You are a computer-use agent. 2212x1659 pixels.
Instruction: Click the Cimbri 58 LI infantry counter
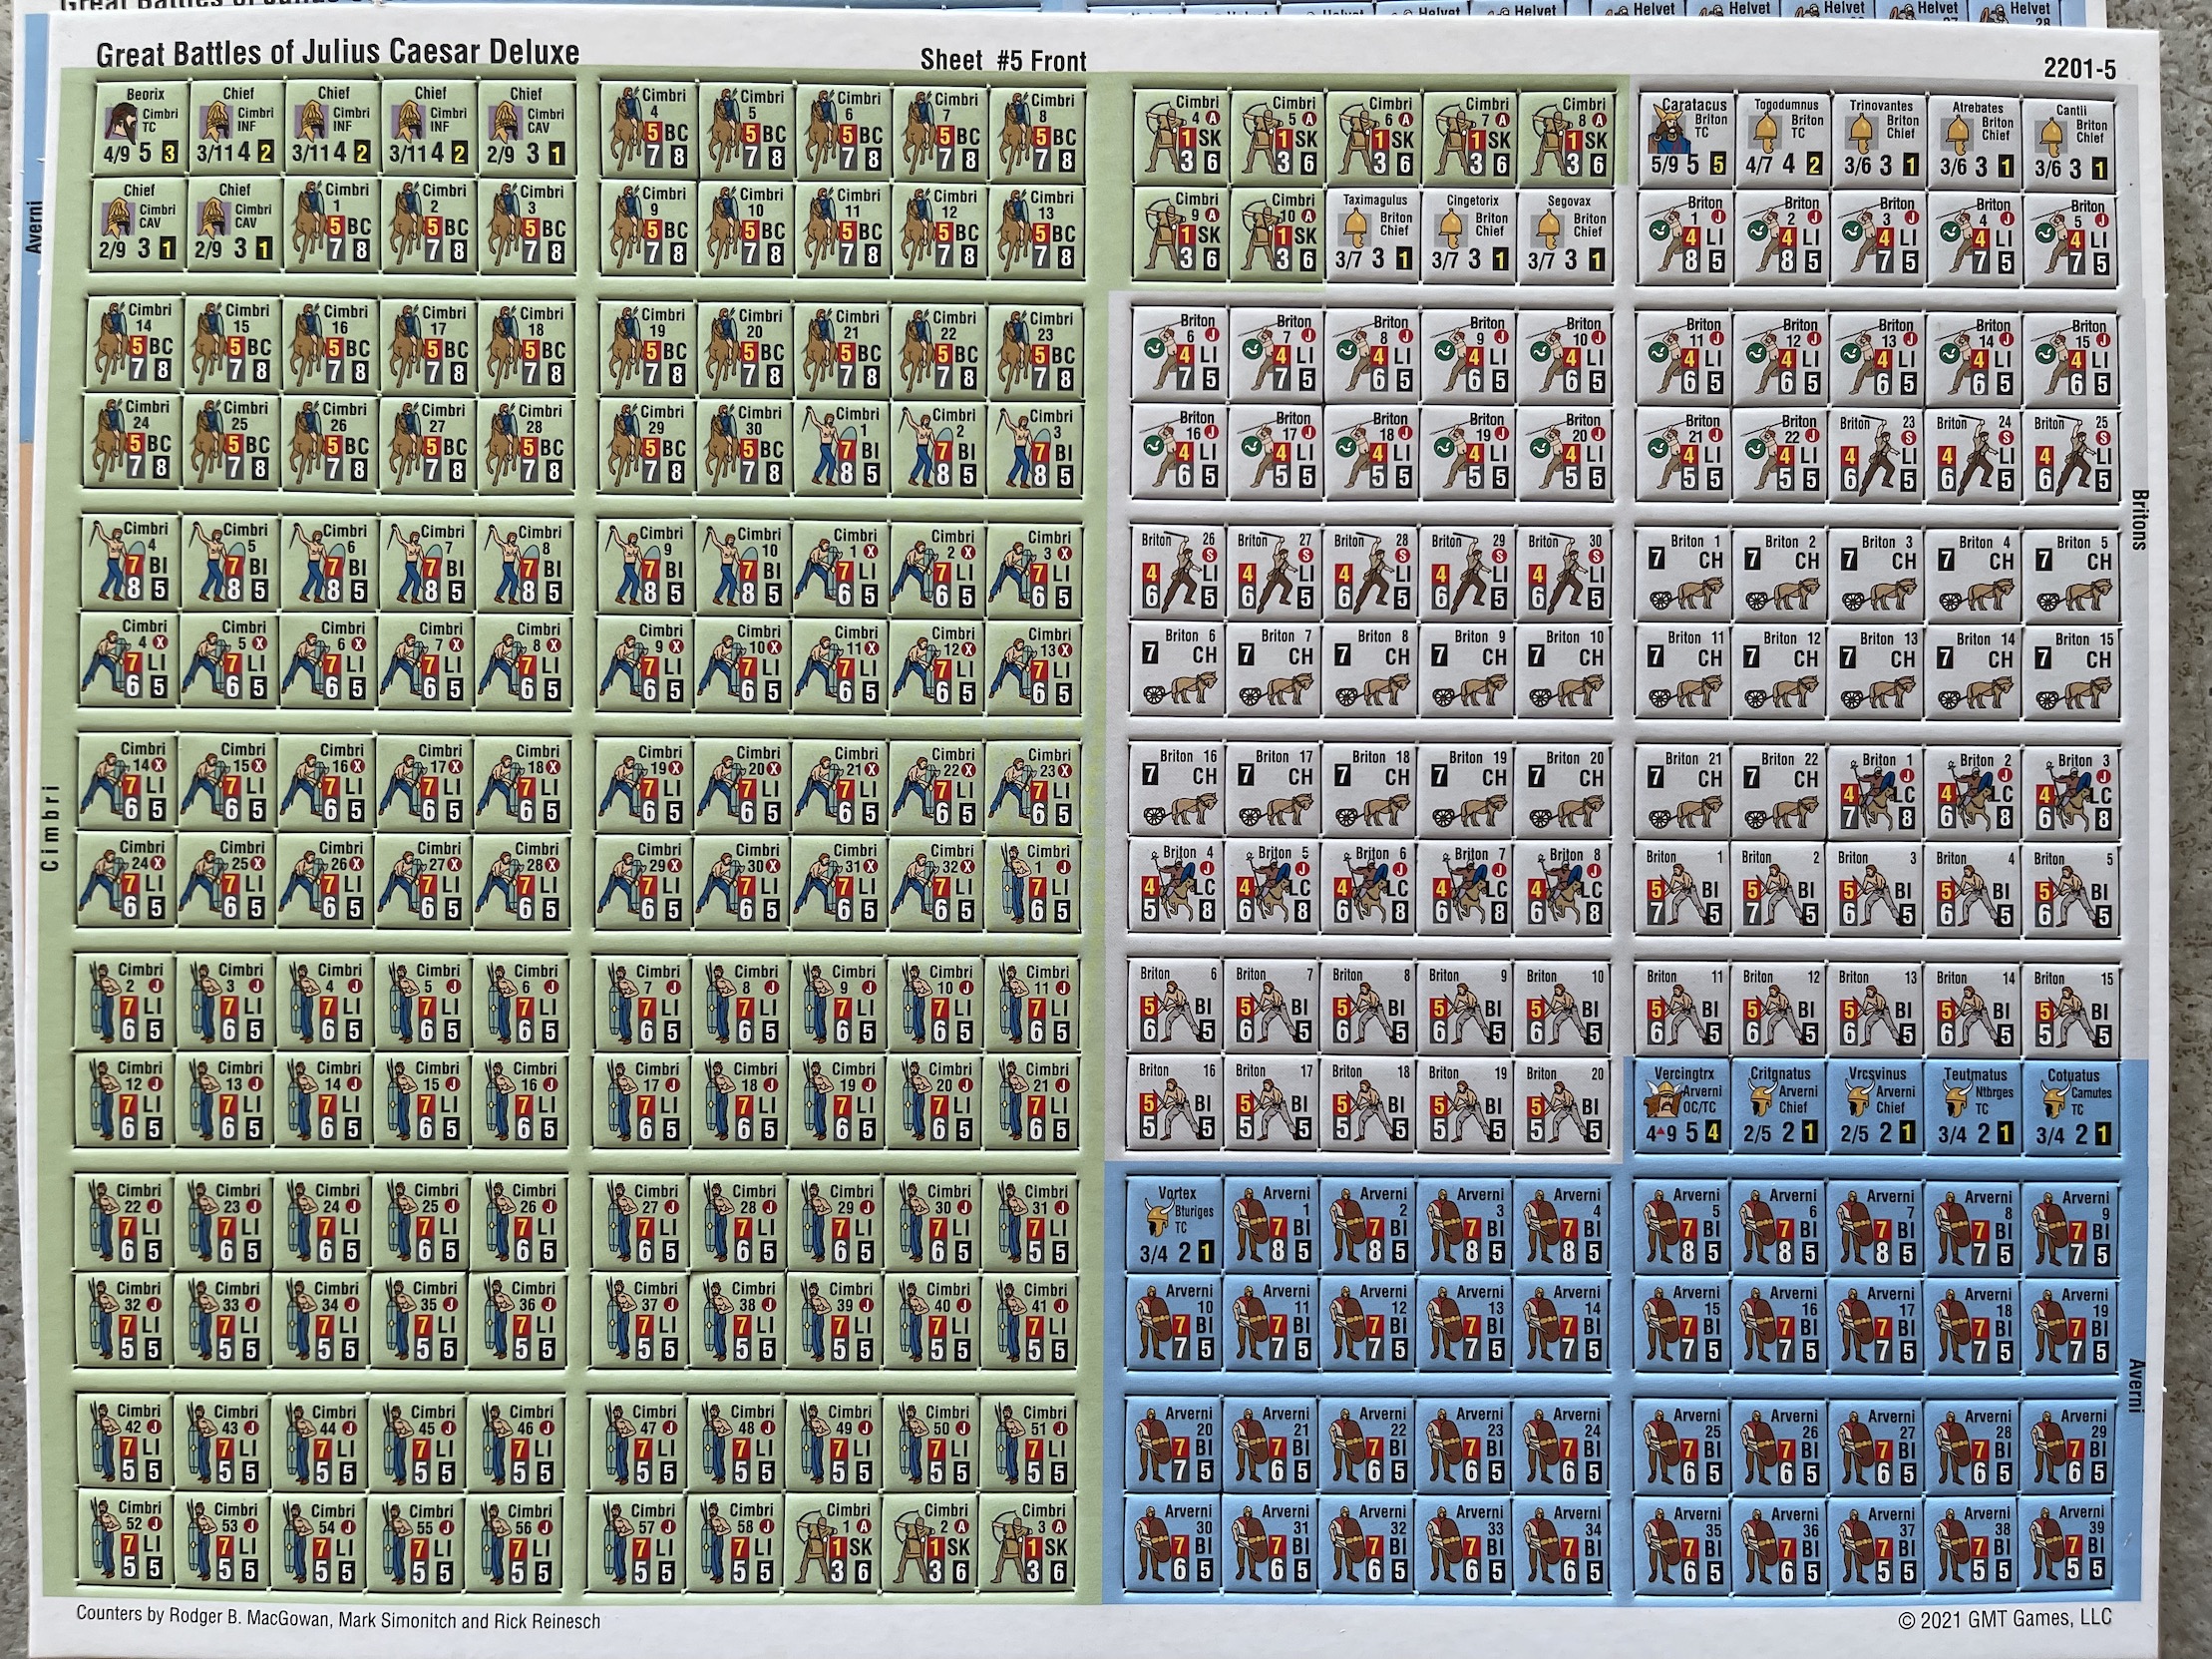pyautogui.click(x=736, y=1544)
